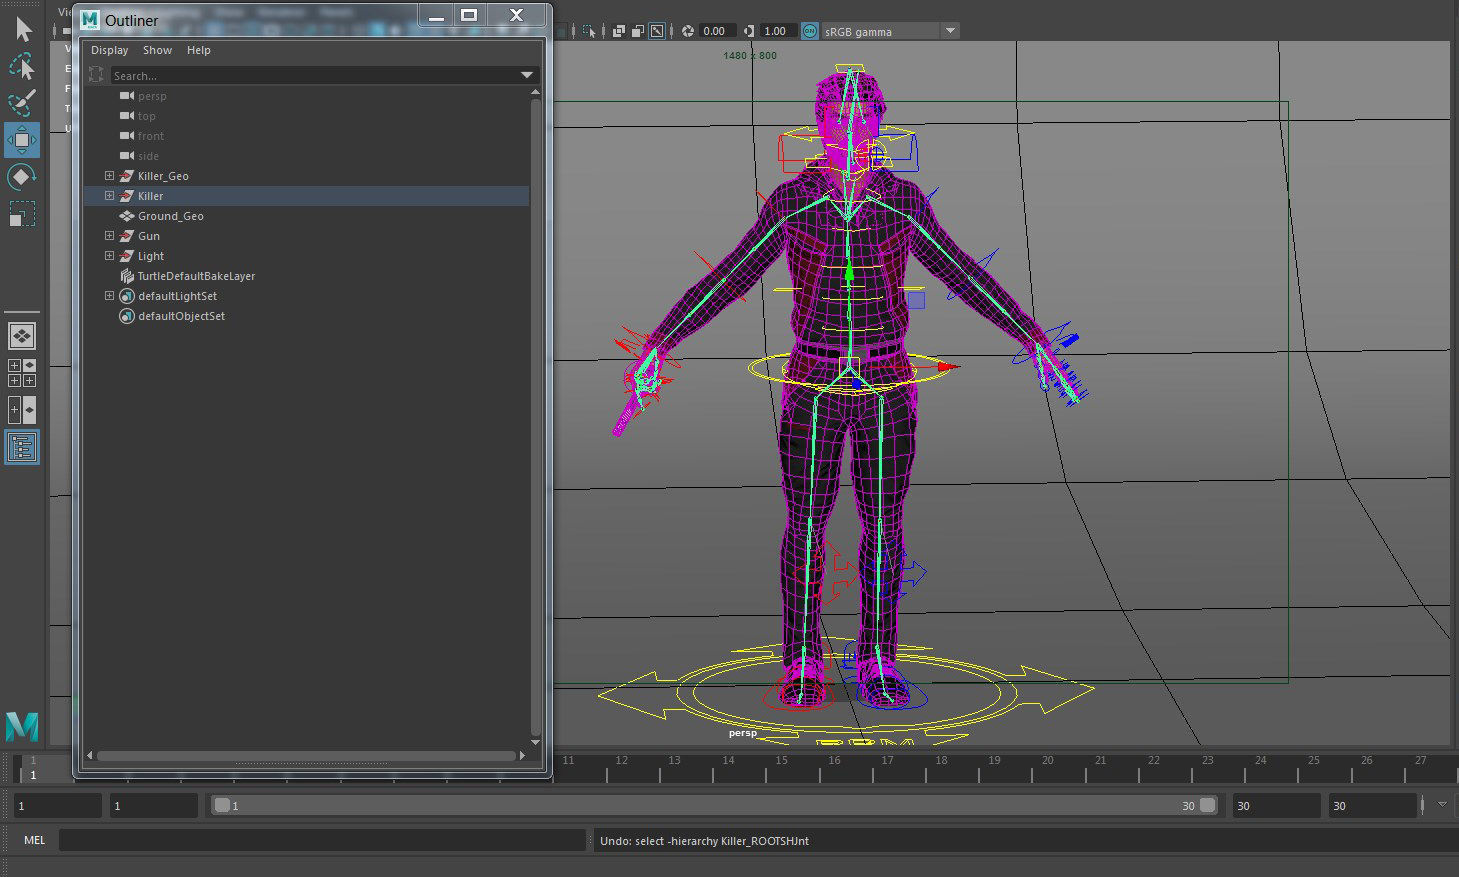Select defaultObjectSet in the Outliner
1459x877 pixels.
point(181,316)
